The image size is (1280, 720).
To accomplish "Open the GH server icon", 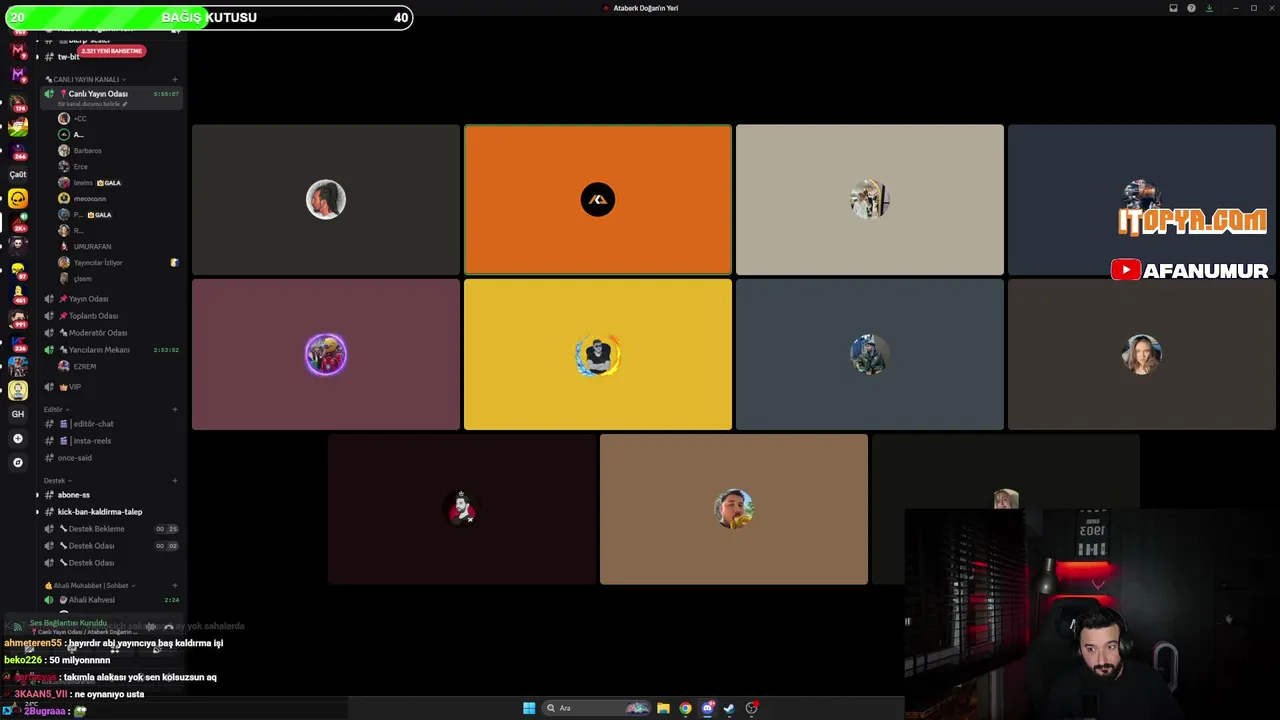I will click(x=18, y=414).
